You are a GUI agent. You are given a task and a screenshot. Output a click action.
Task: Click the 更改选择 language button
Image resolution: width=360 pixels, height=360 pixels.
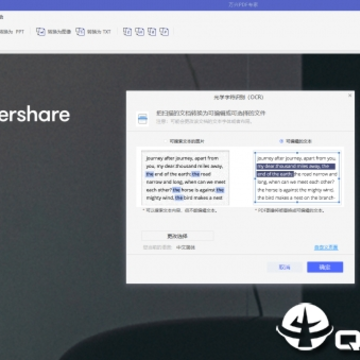pyautogui.click(x=177, y=236)
